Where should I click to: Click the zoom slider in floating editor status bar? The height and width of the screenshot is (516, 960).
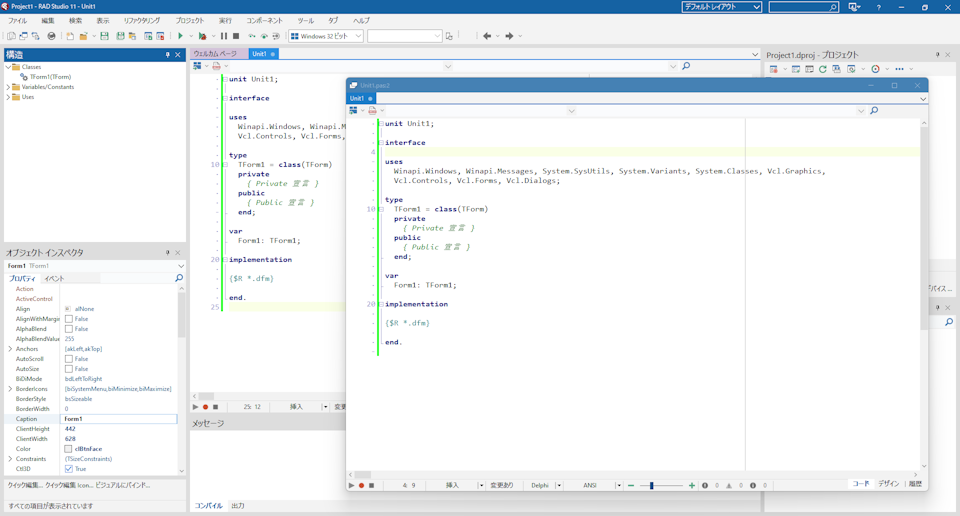point(652,486)
